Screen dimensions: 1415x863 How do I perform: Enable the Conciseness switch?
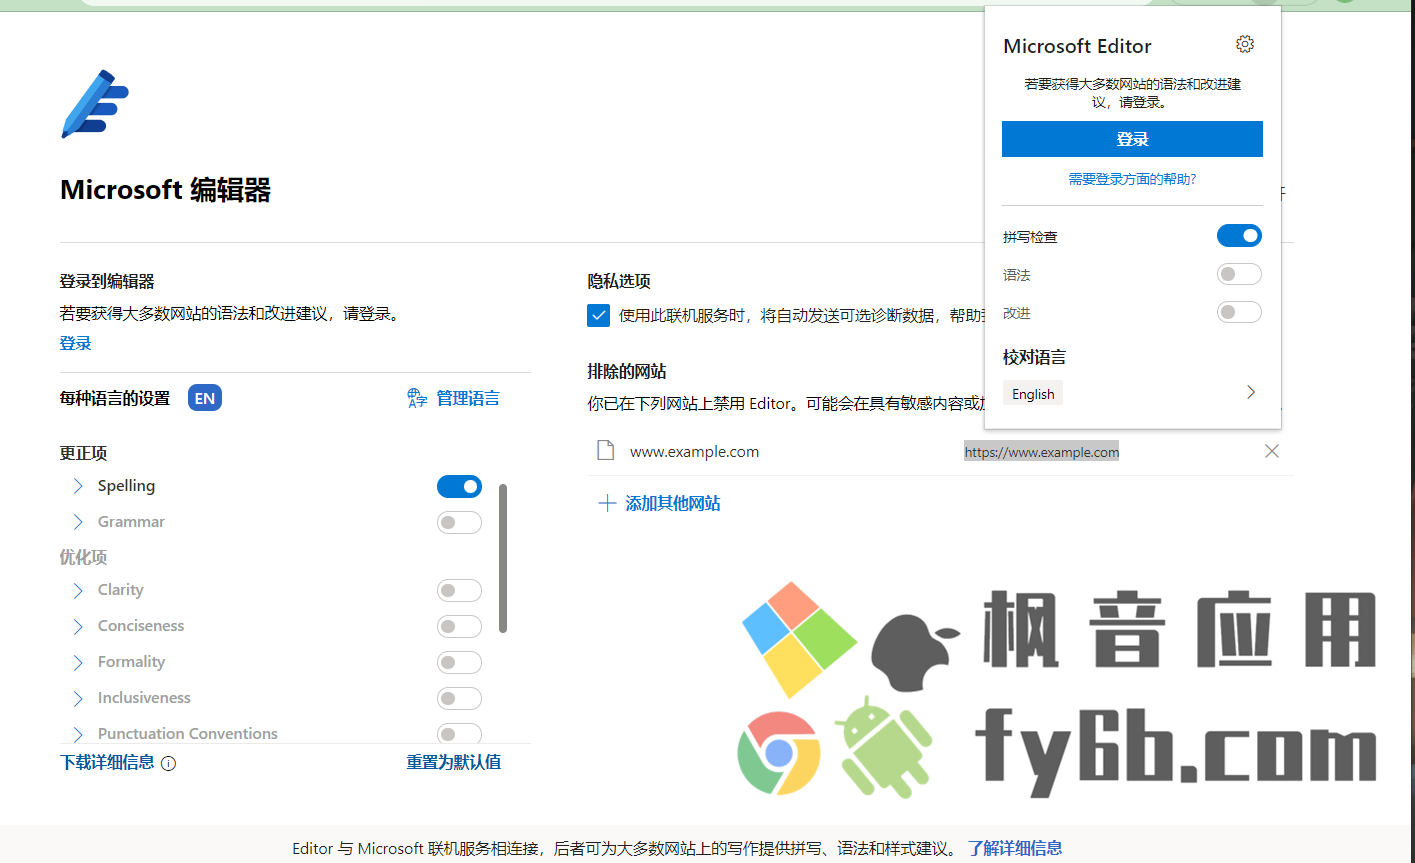point(459,626)
